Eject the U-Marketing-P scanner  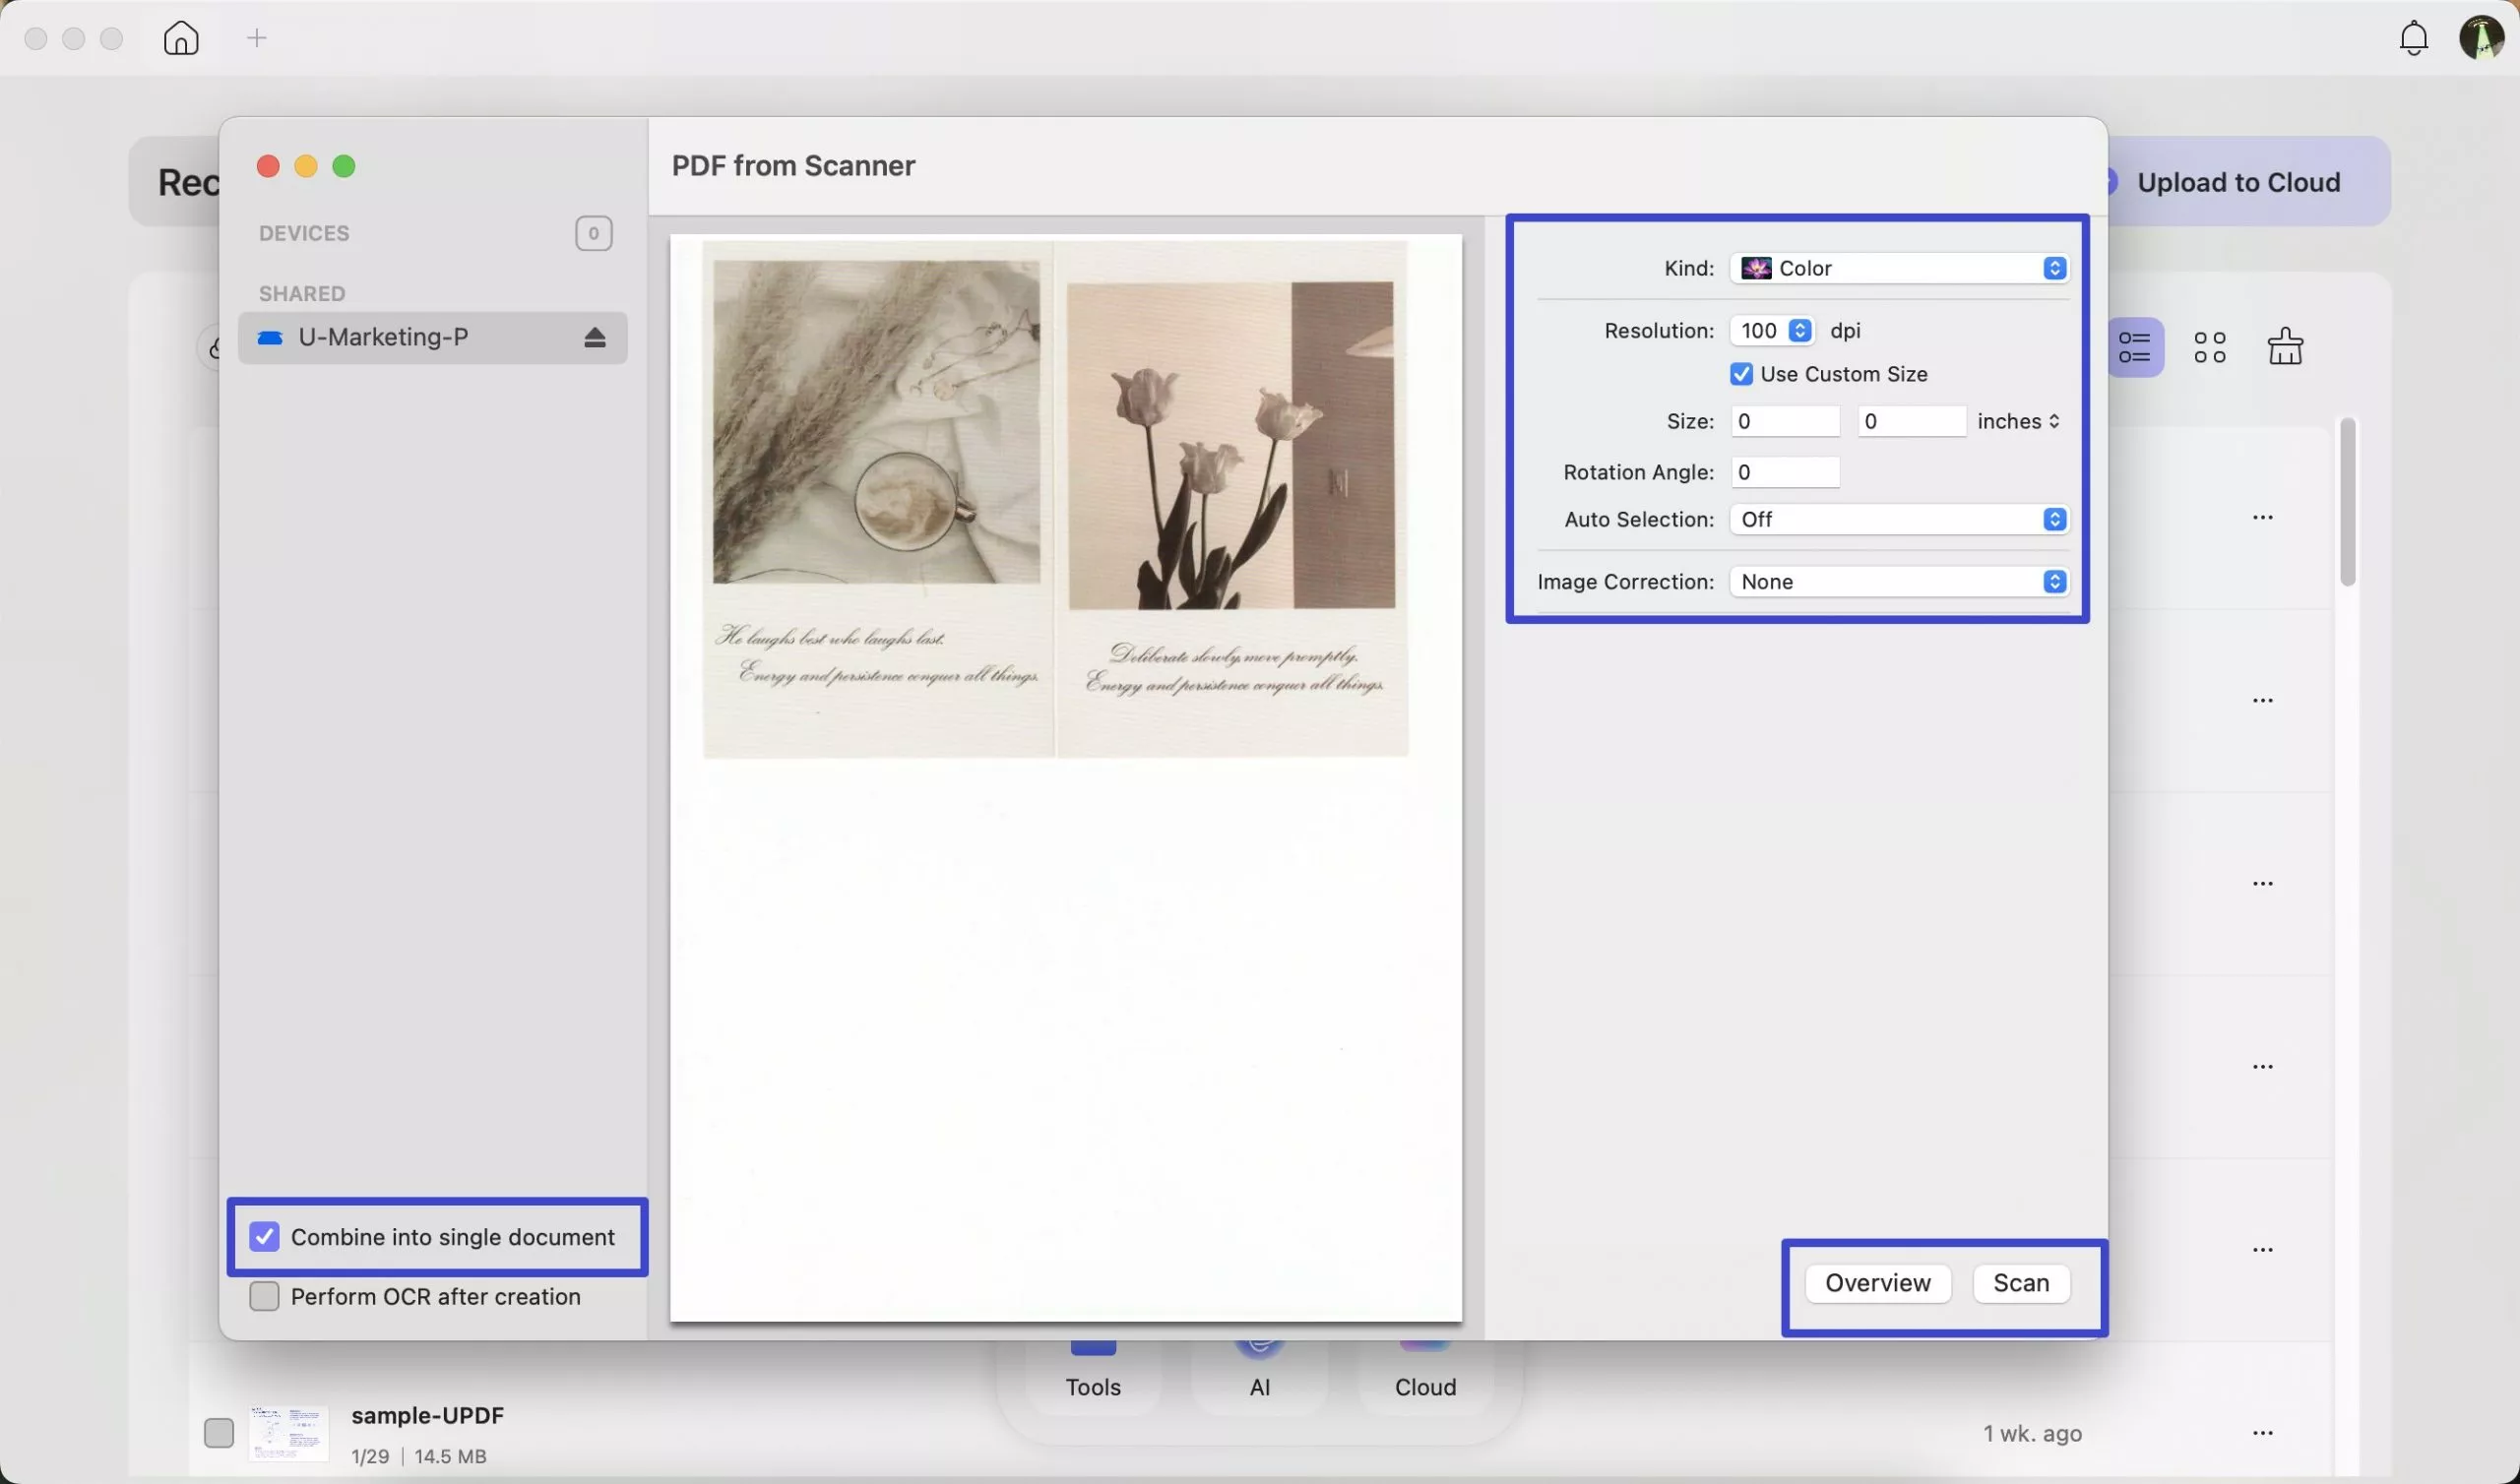click(595, 338)
